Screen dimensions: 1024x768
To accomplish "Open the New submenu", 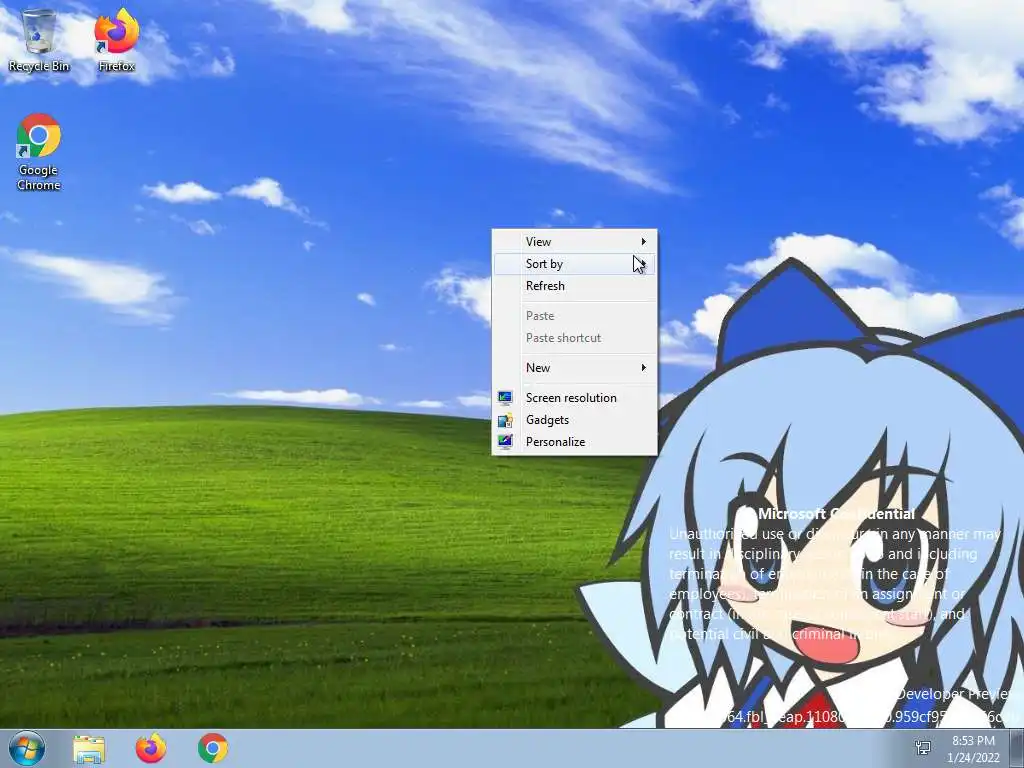I will tap(574, 368).
